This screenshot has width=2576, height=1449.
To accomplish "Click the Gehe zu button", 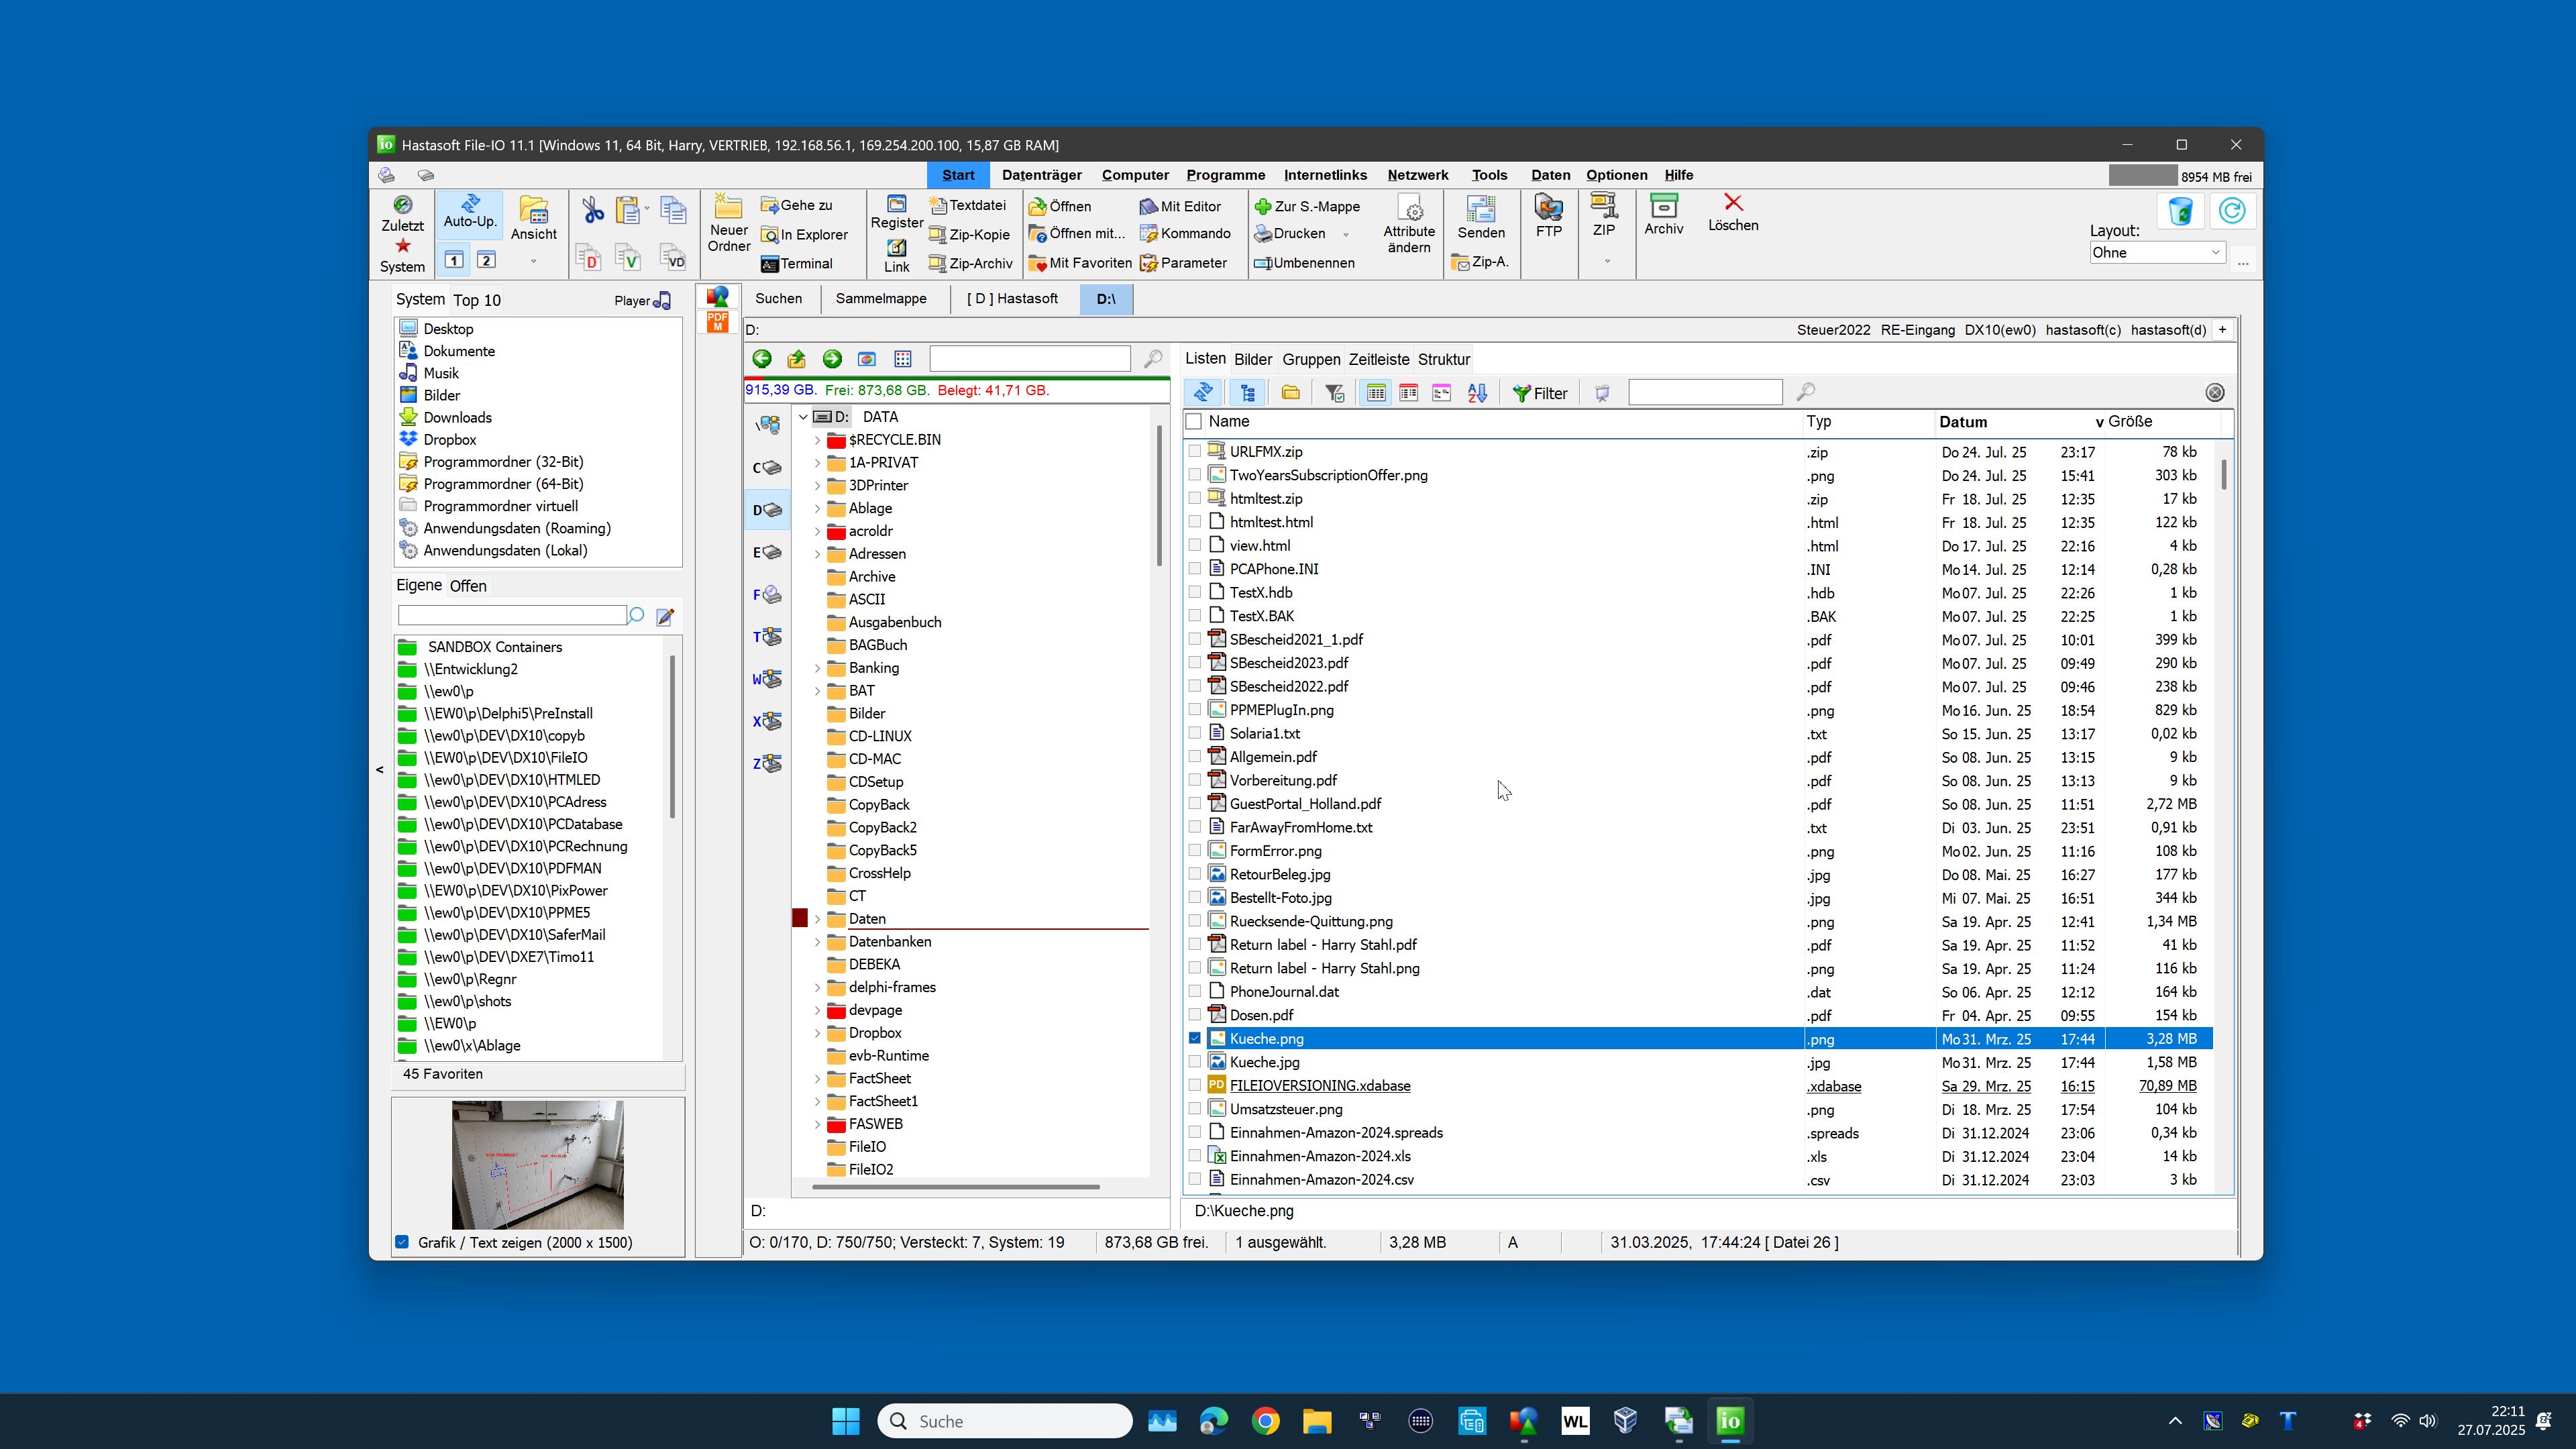I will click(x=798, y=206).
